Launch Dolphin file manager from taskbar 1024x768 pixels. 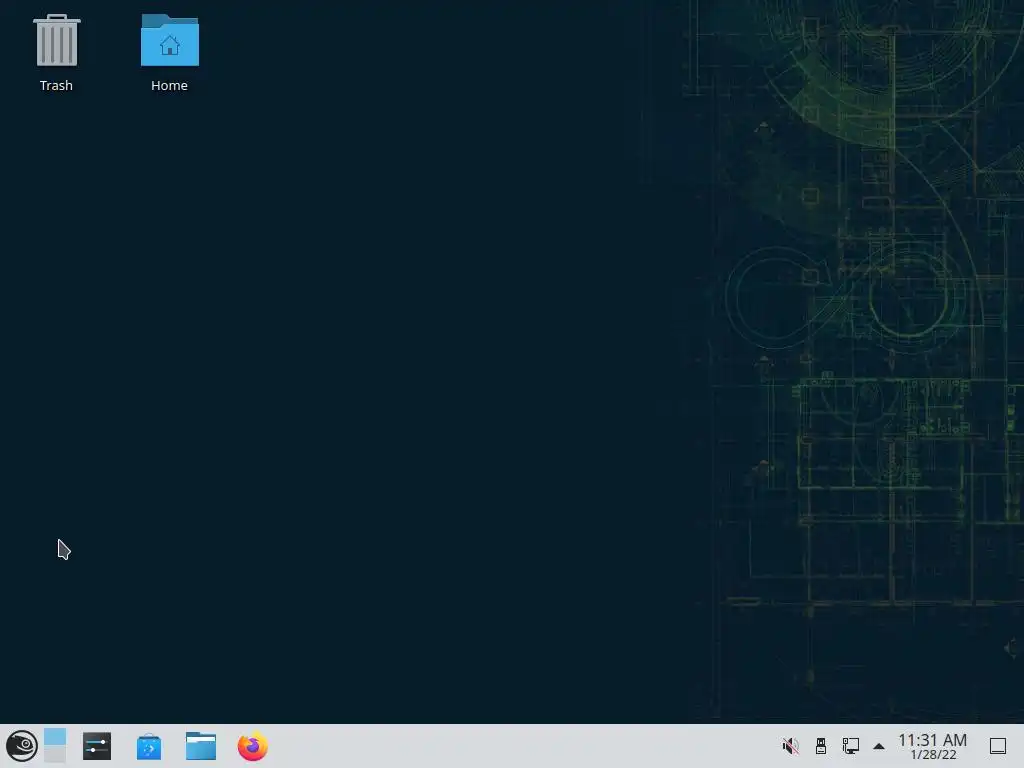click(x=200, y=746)
